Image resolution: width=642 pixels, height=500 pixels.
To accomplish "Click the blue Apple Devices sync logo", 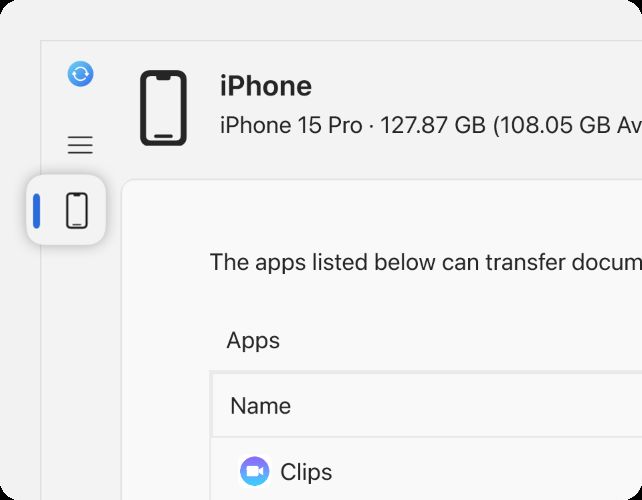I will click(x=80, y=73).
